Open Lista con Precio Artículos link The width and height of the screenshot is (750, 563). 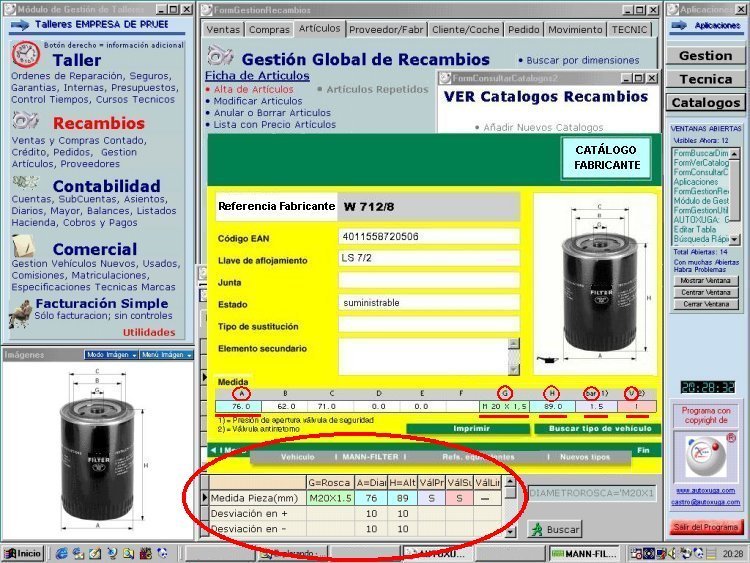274,125
